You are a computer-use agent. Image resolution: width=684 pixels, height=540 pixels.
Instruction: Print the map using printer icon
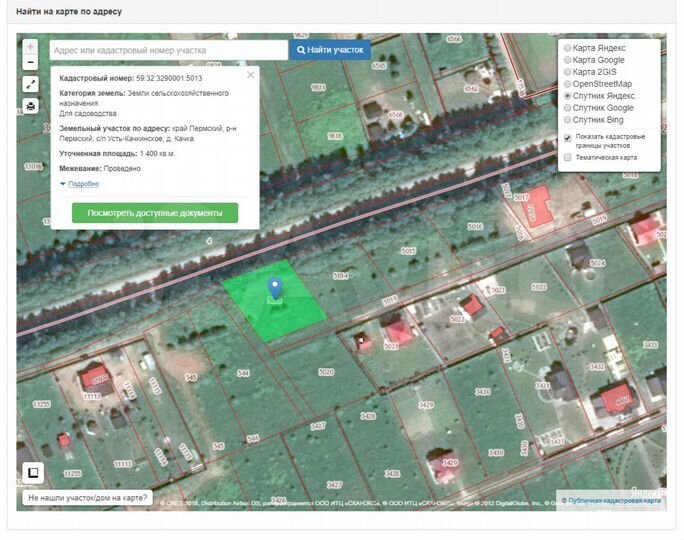pyautogui.click(x=30, y=105)
